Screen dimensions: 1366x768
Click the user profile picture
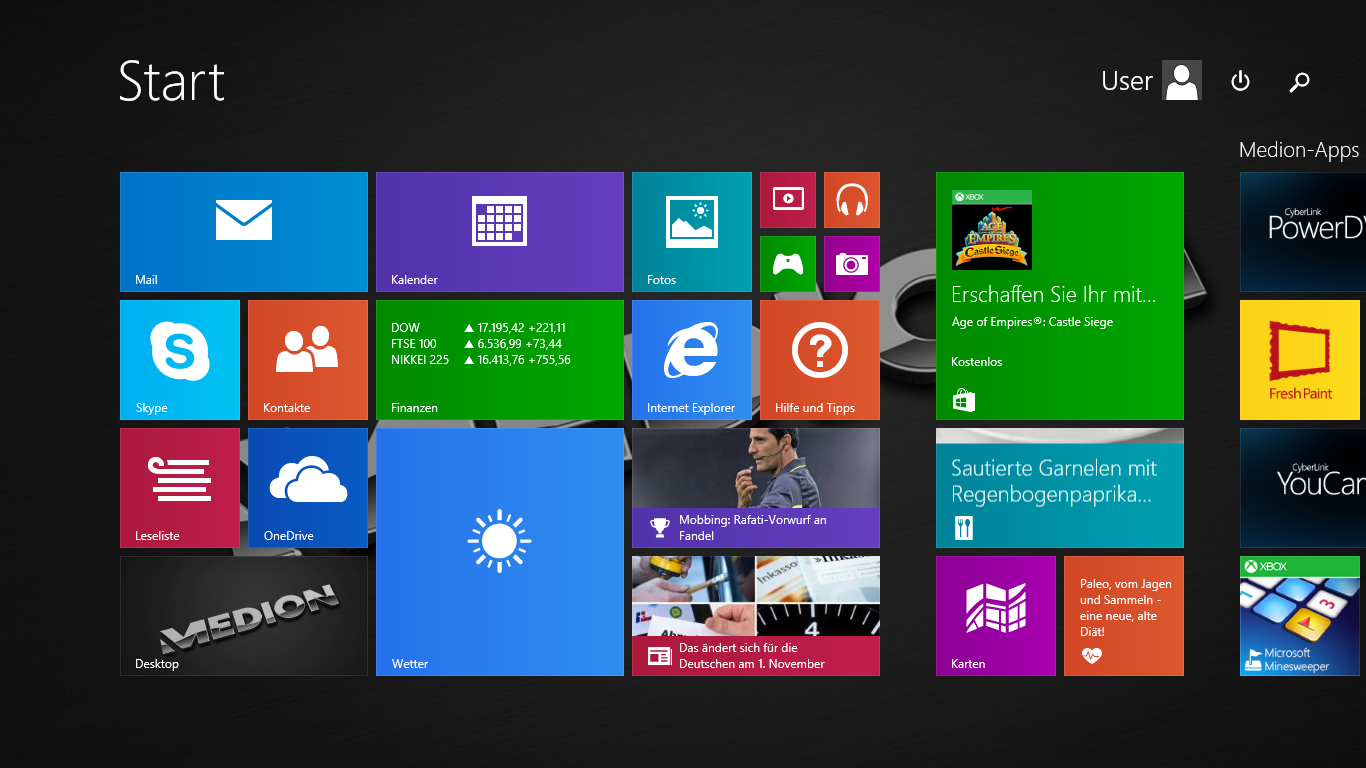click(x=1182, y=81)
